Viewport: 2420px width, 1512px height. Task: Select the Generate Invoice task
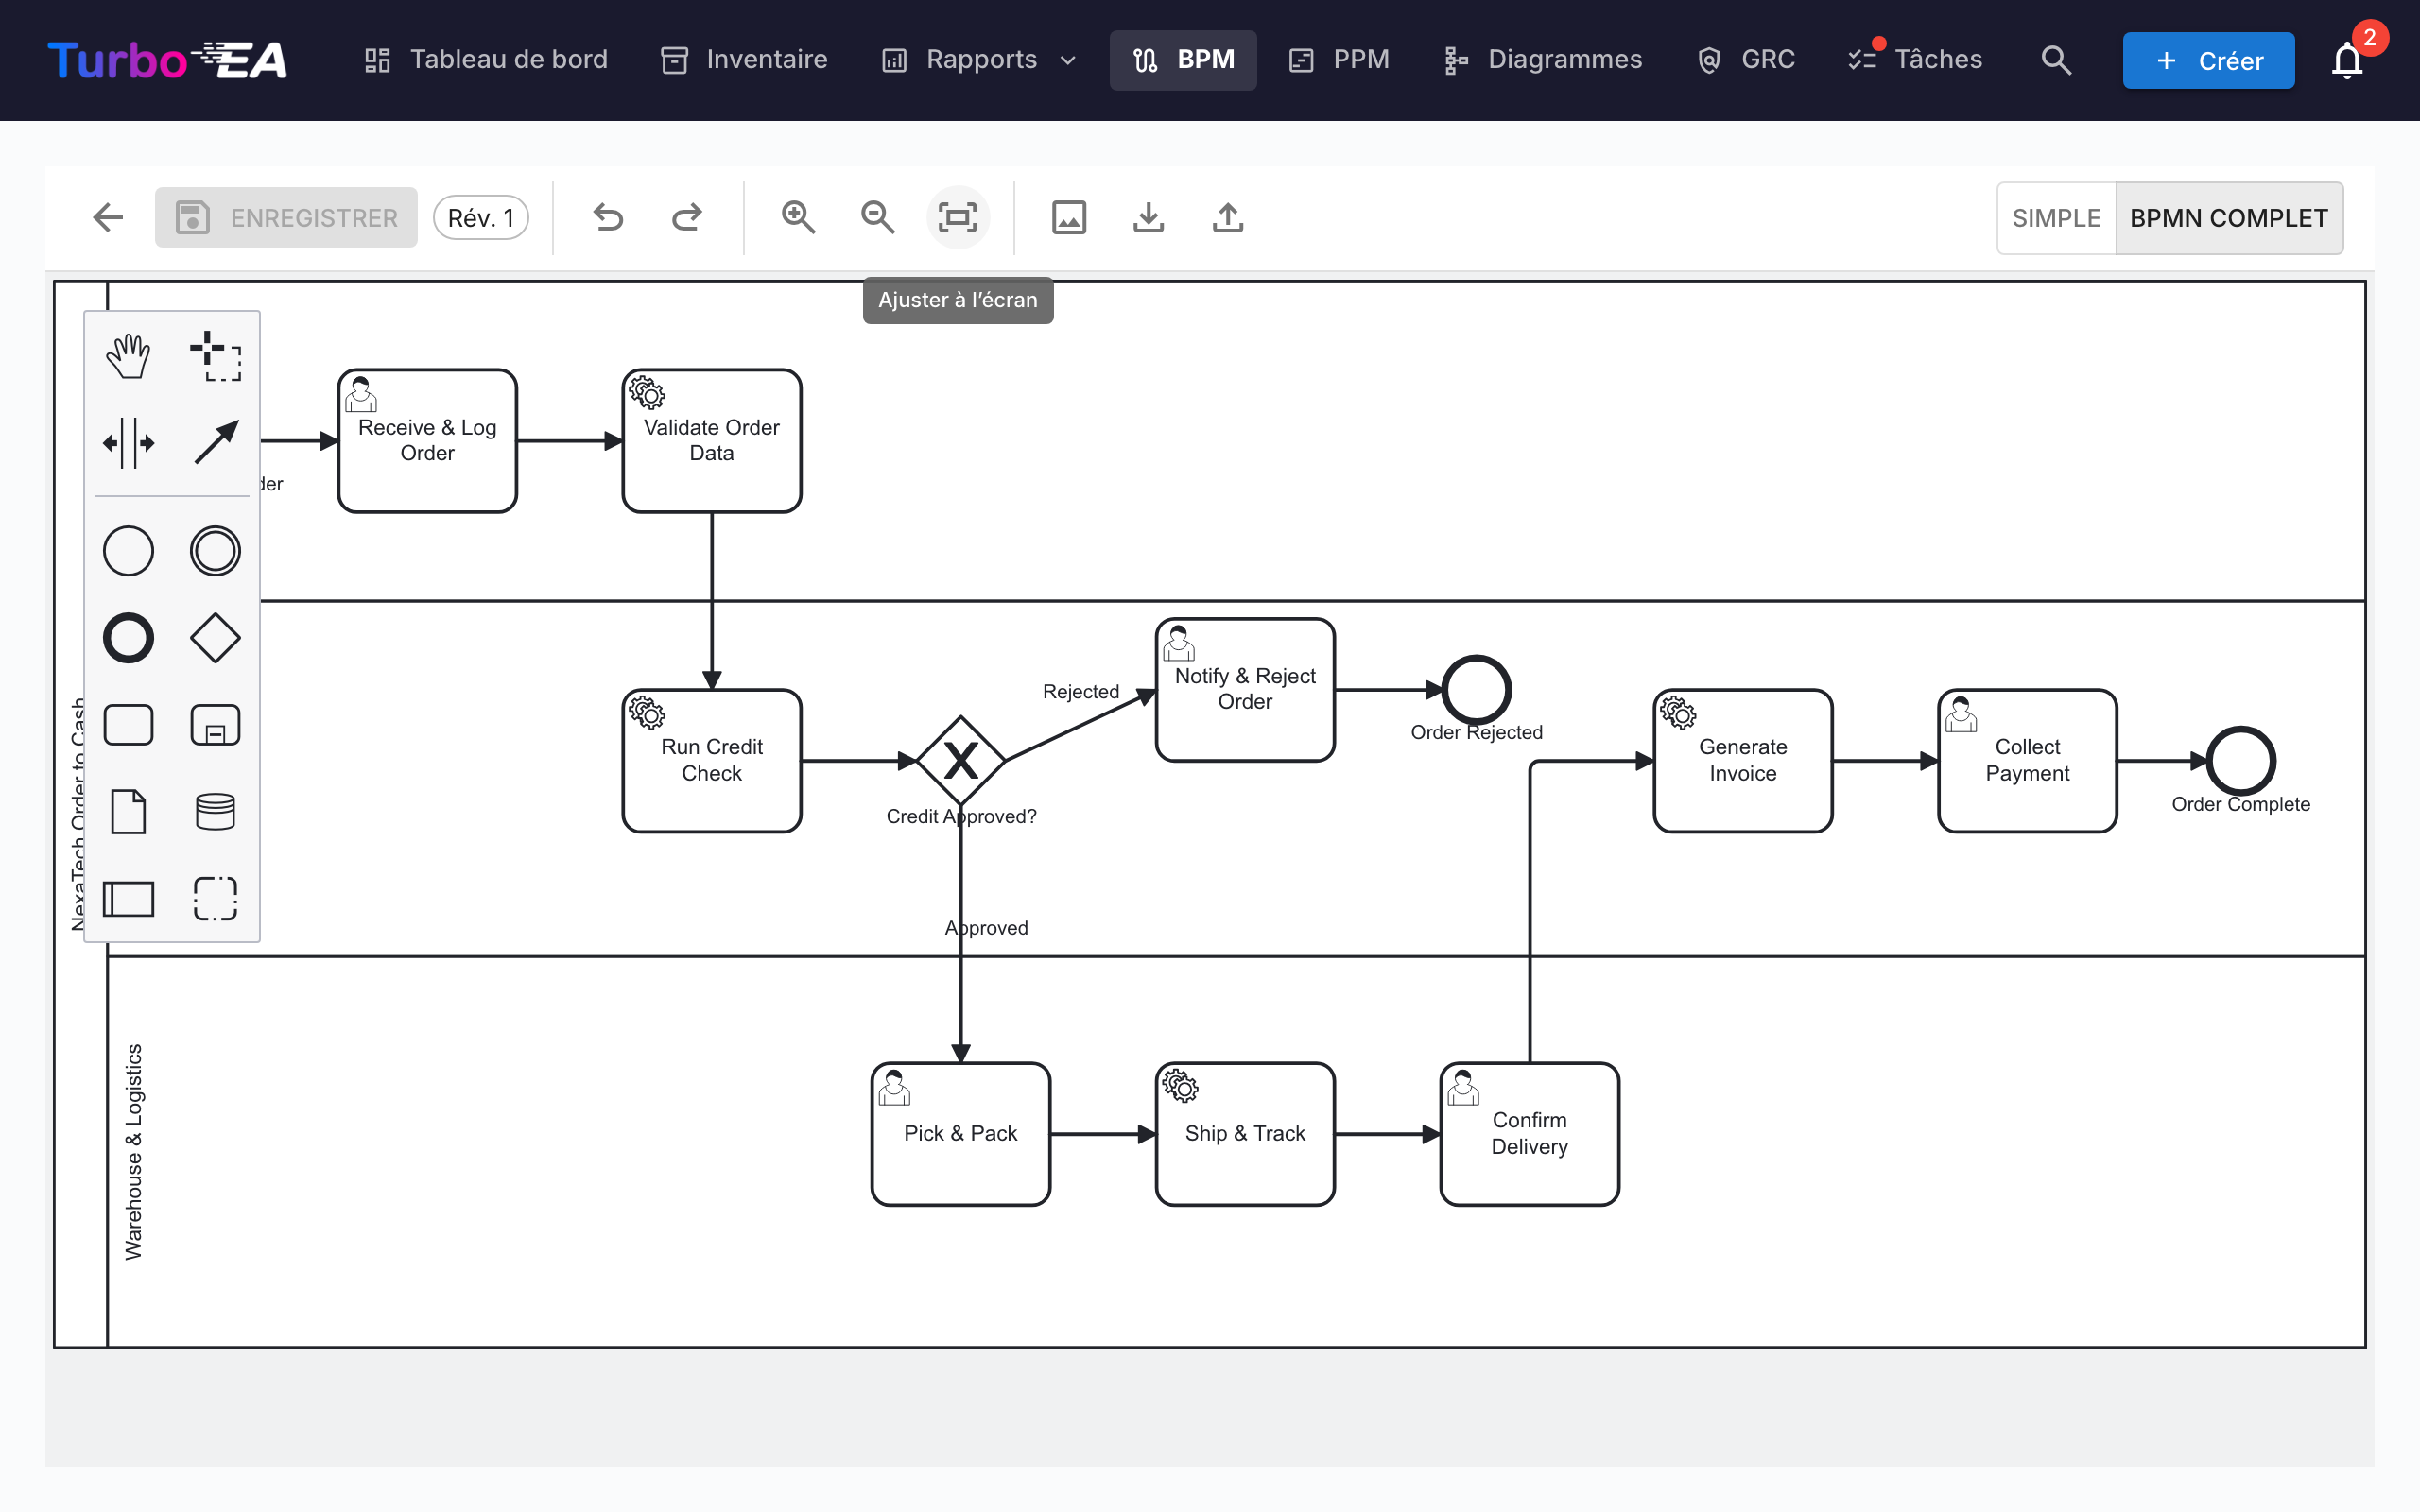[x=1743, y=760]
